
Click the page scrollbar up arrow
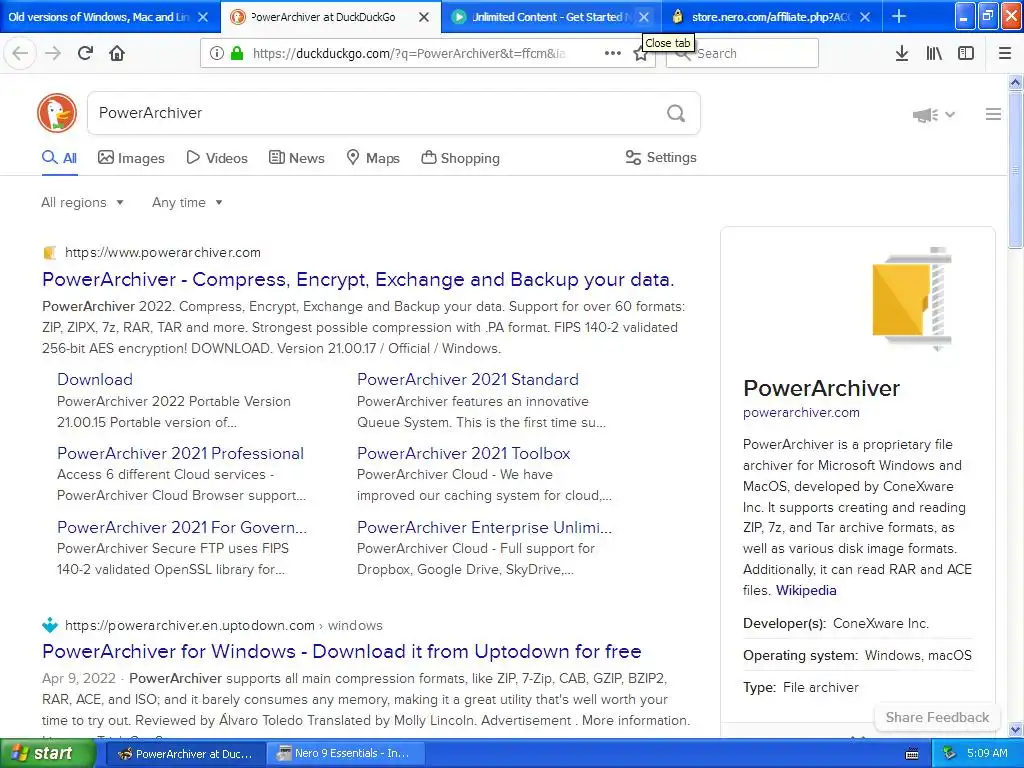tap(1016, 83)
